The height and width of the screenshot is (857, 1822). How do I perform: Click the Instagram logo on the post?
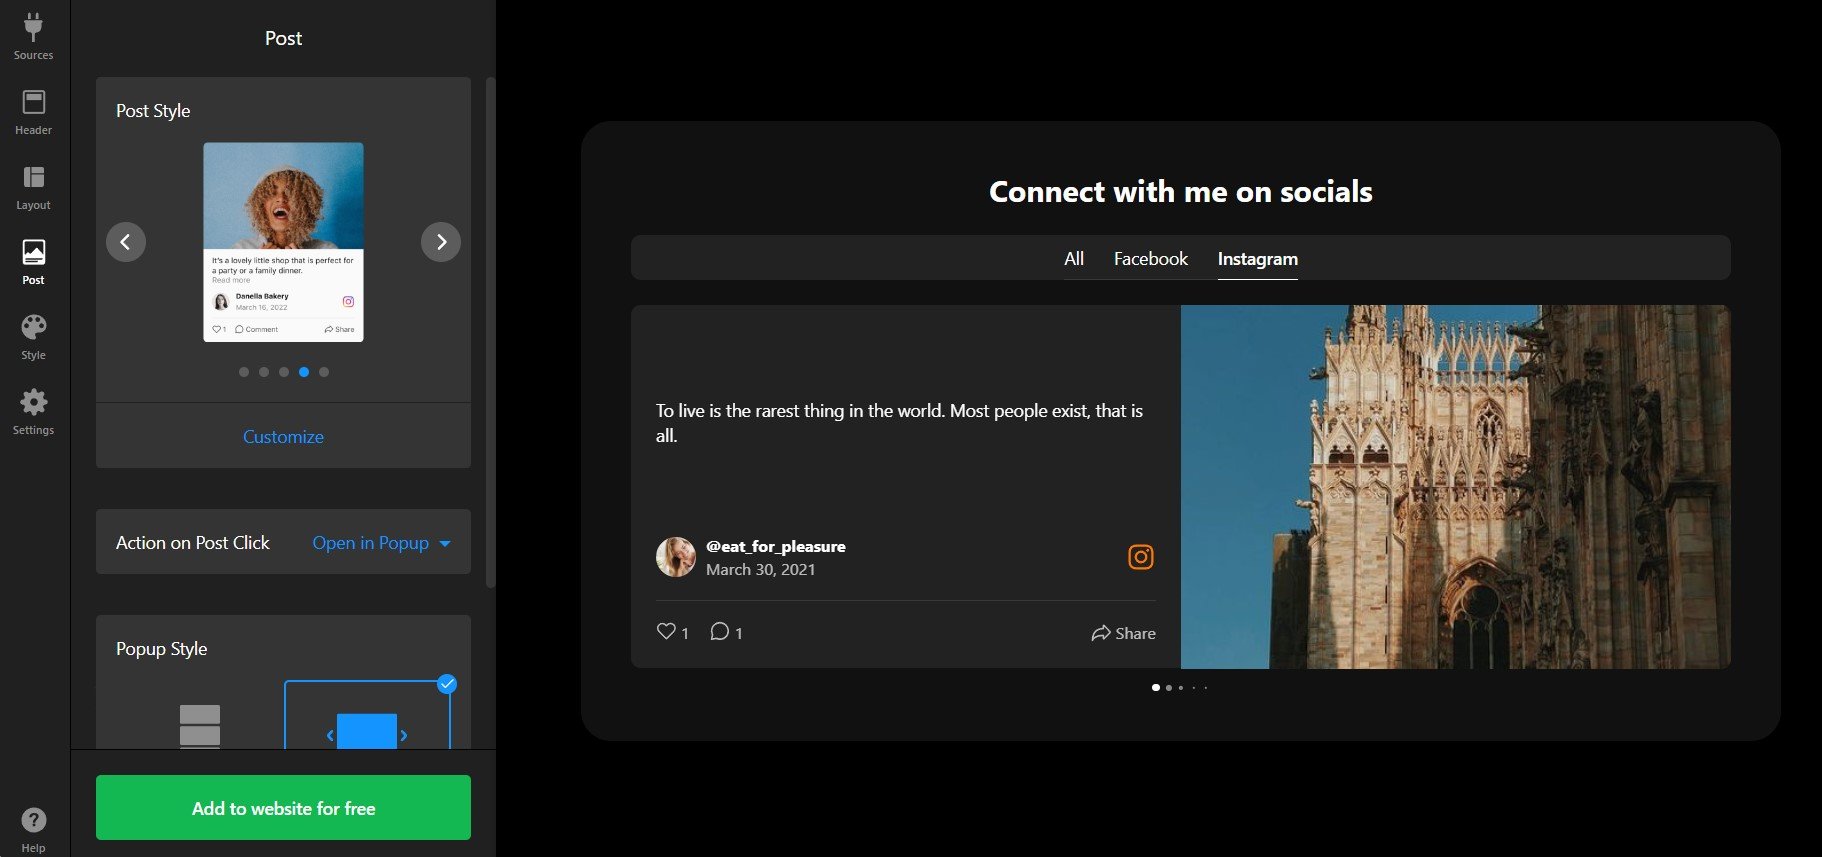click(1140, 557)
